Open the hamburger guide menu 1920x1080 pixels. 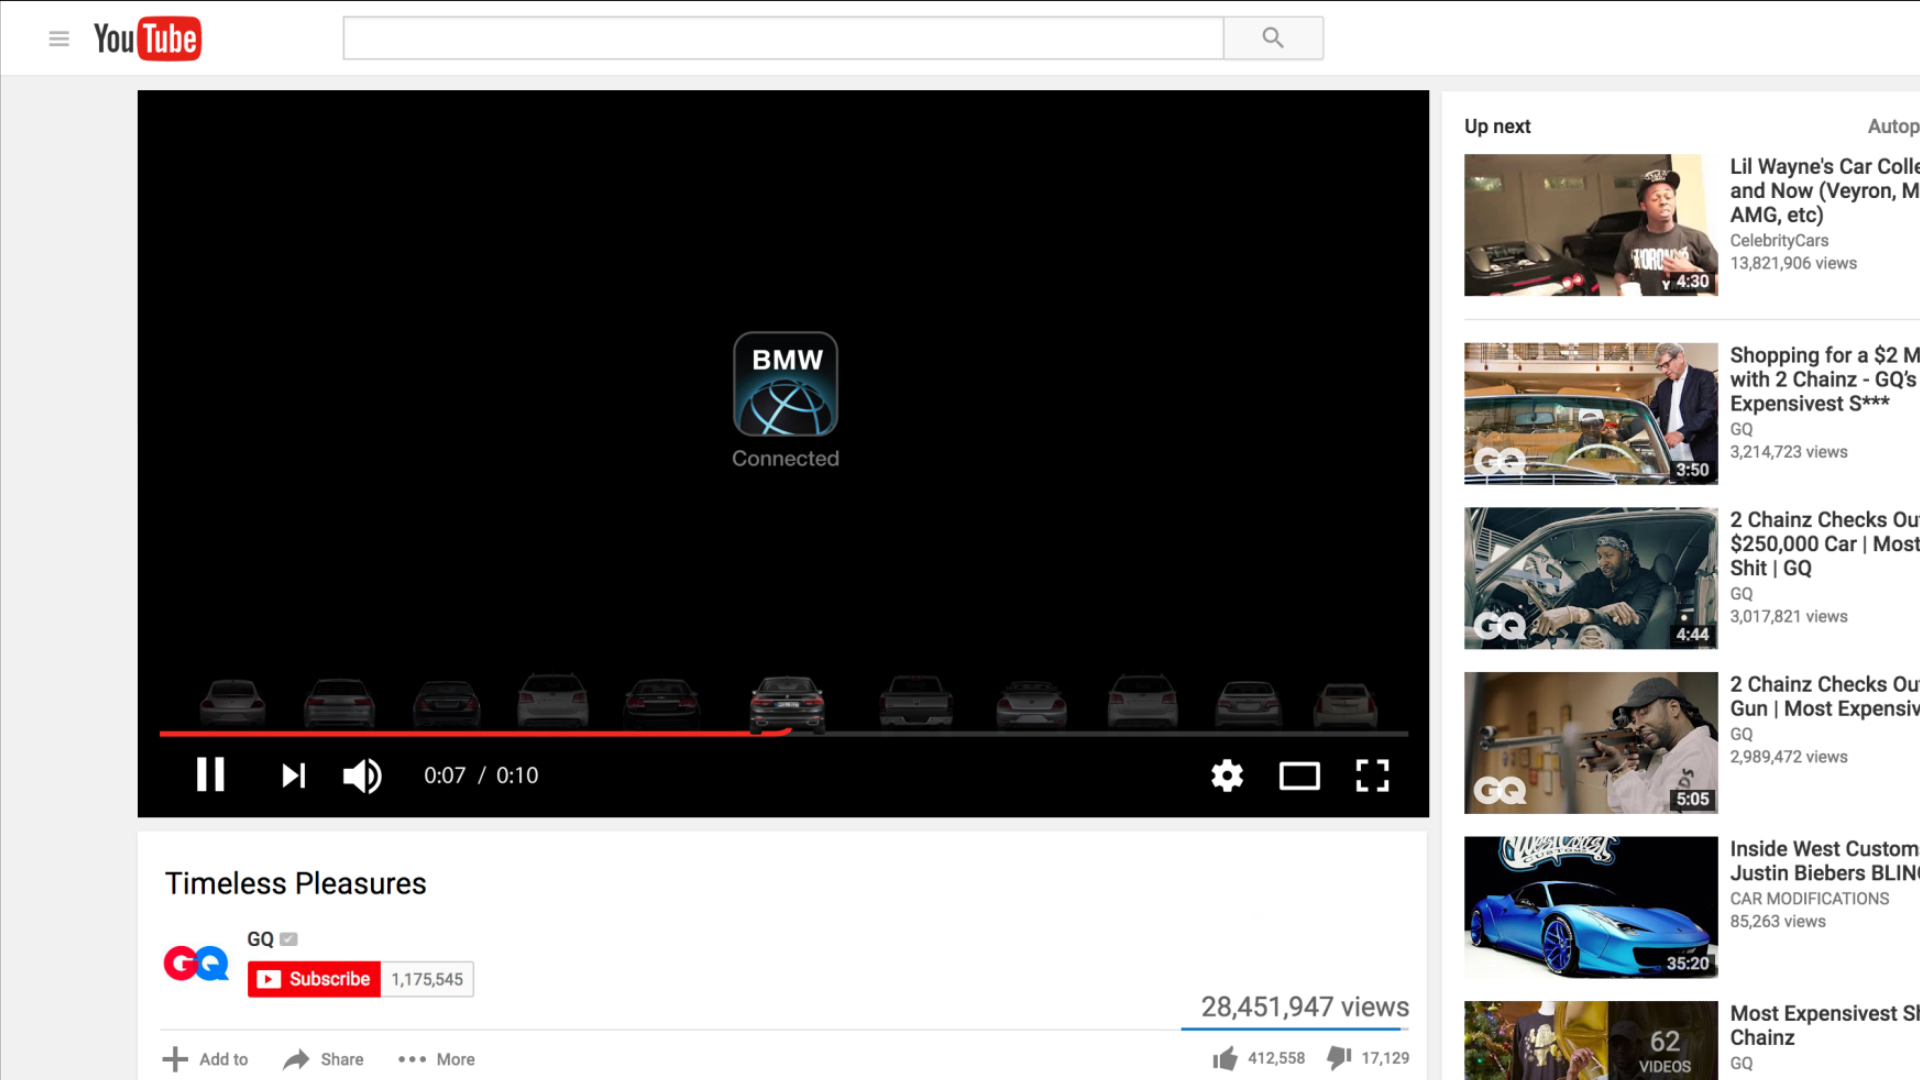(x=59, y=39)
